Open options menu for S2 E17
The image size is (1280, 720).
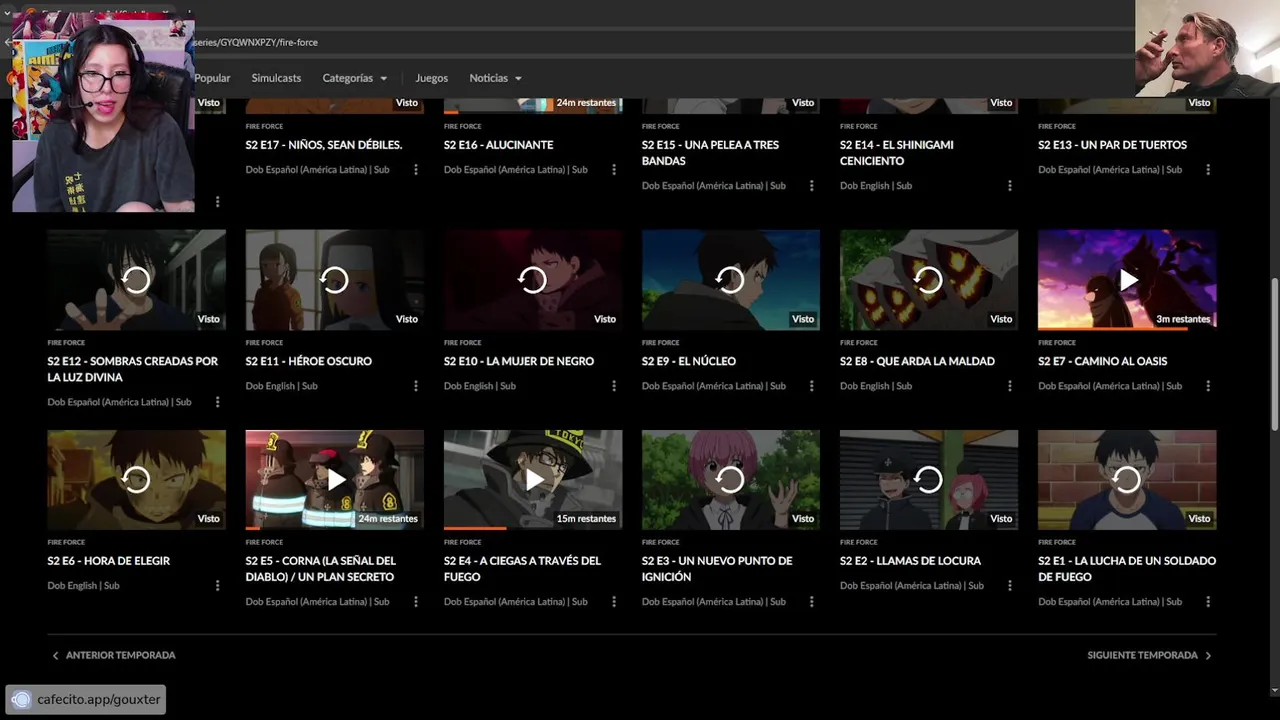[416, 170]
